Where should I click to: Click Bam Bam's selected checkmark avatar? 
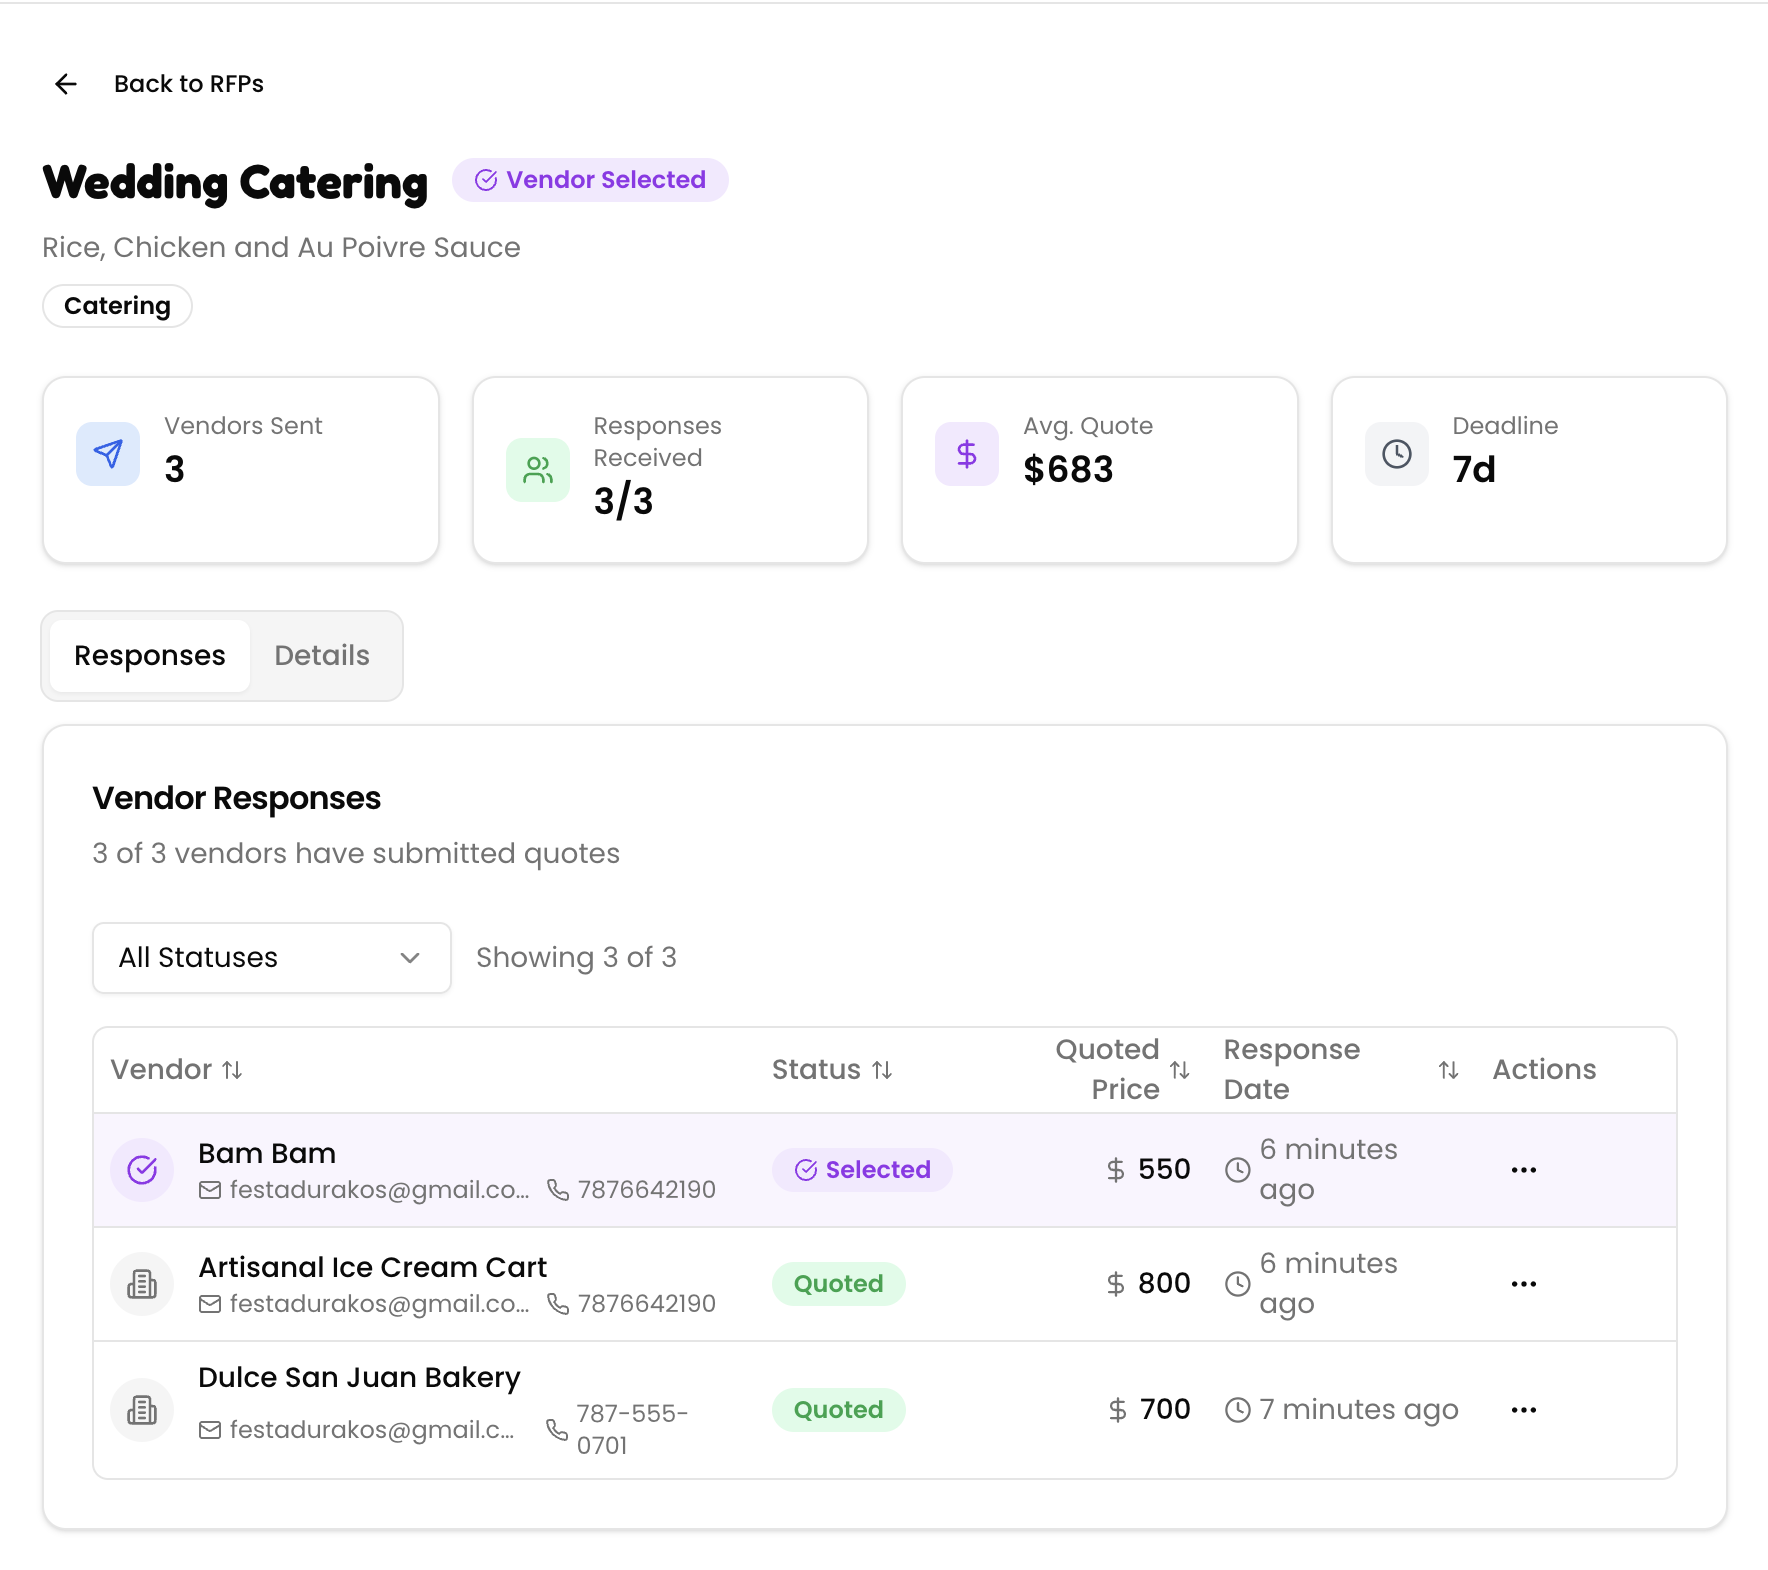coord(142,1170)
